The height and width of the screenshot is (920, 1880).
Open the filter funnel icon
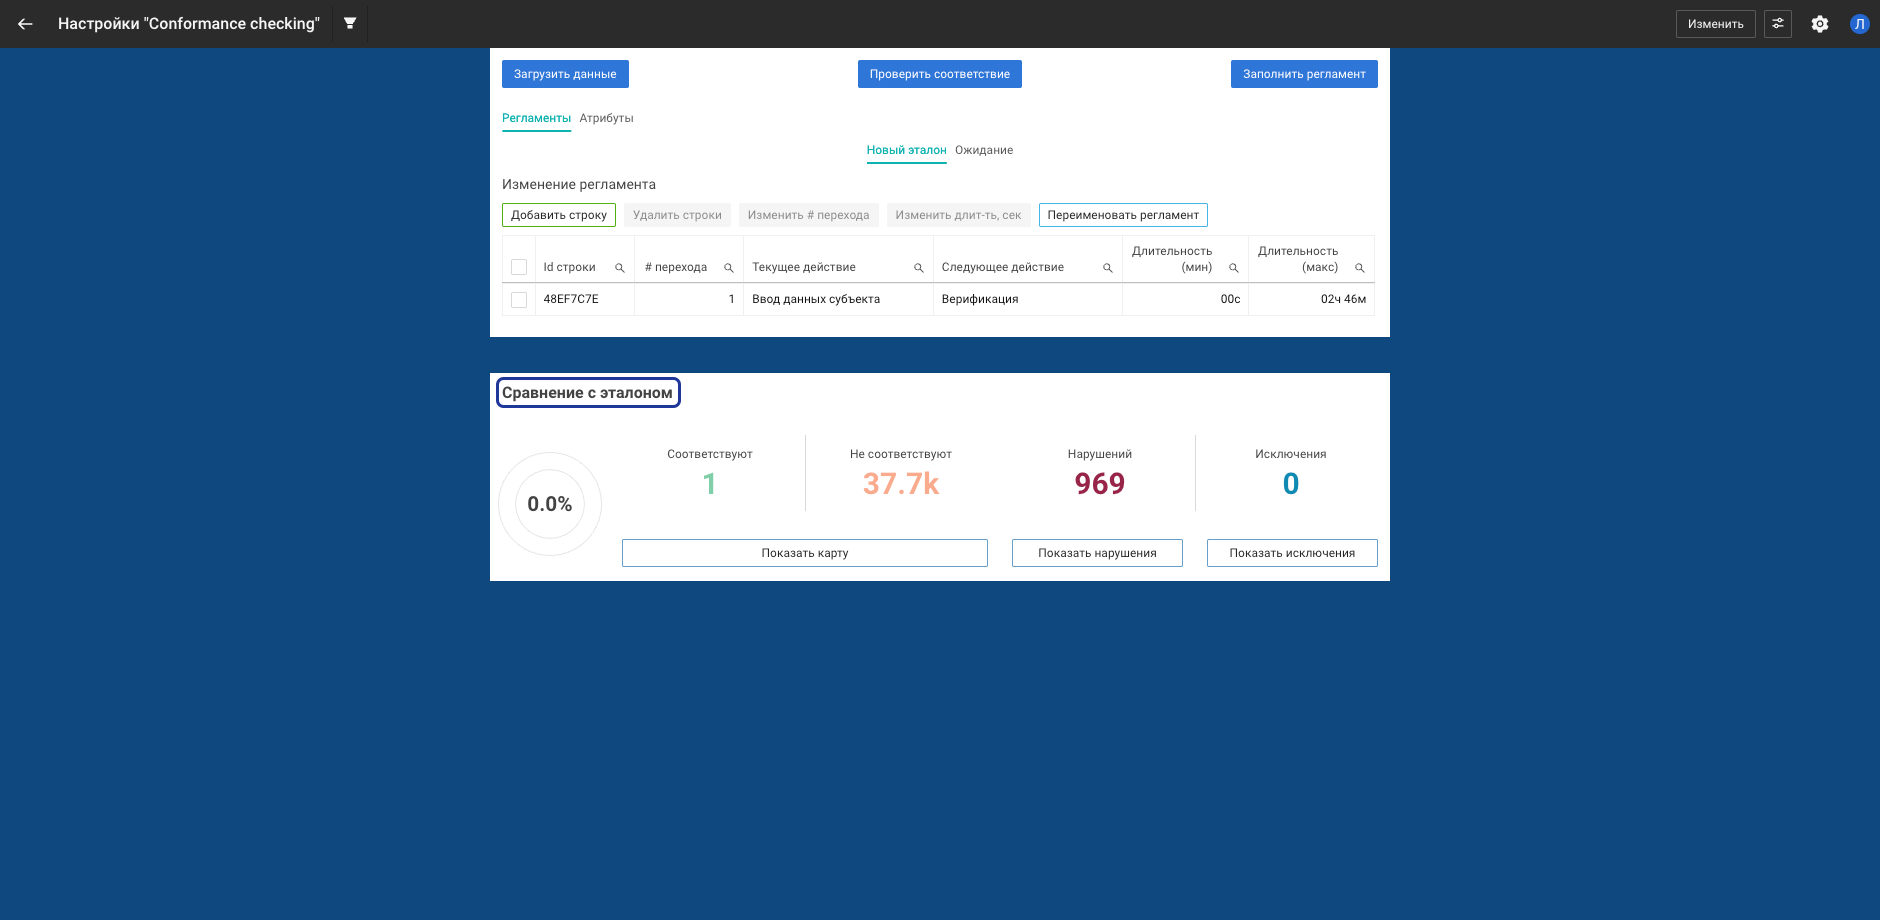coord(350,23)
